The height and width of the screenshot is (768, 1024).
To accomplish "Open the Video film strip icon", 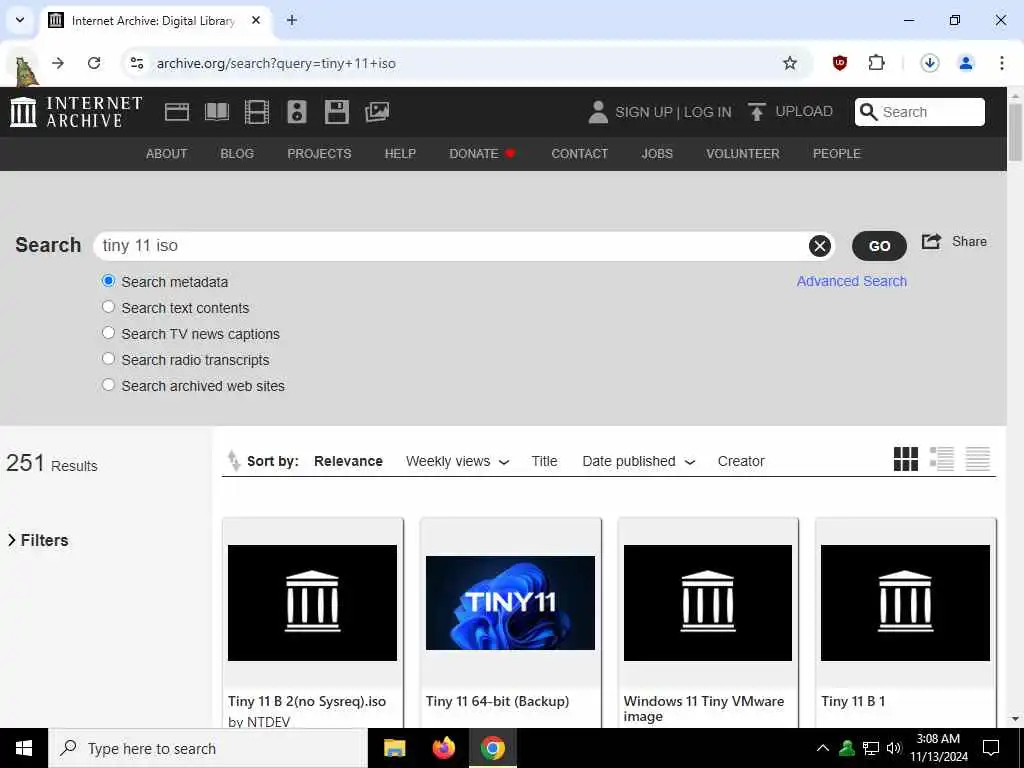I will [257, 112].
